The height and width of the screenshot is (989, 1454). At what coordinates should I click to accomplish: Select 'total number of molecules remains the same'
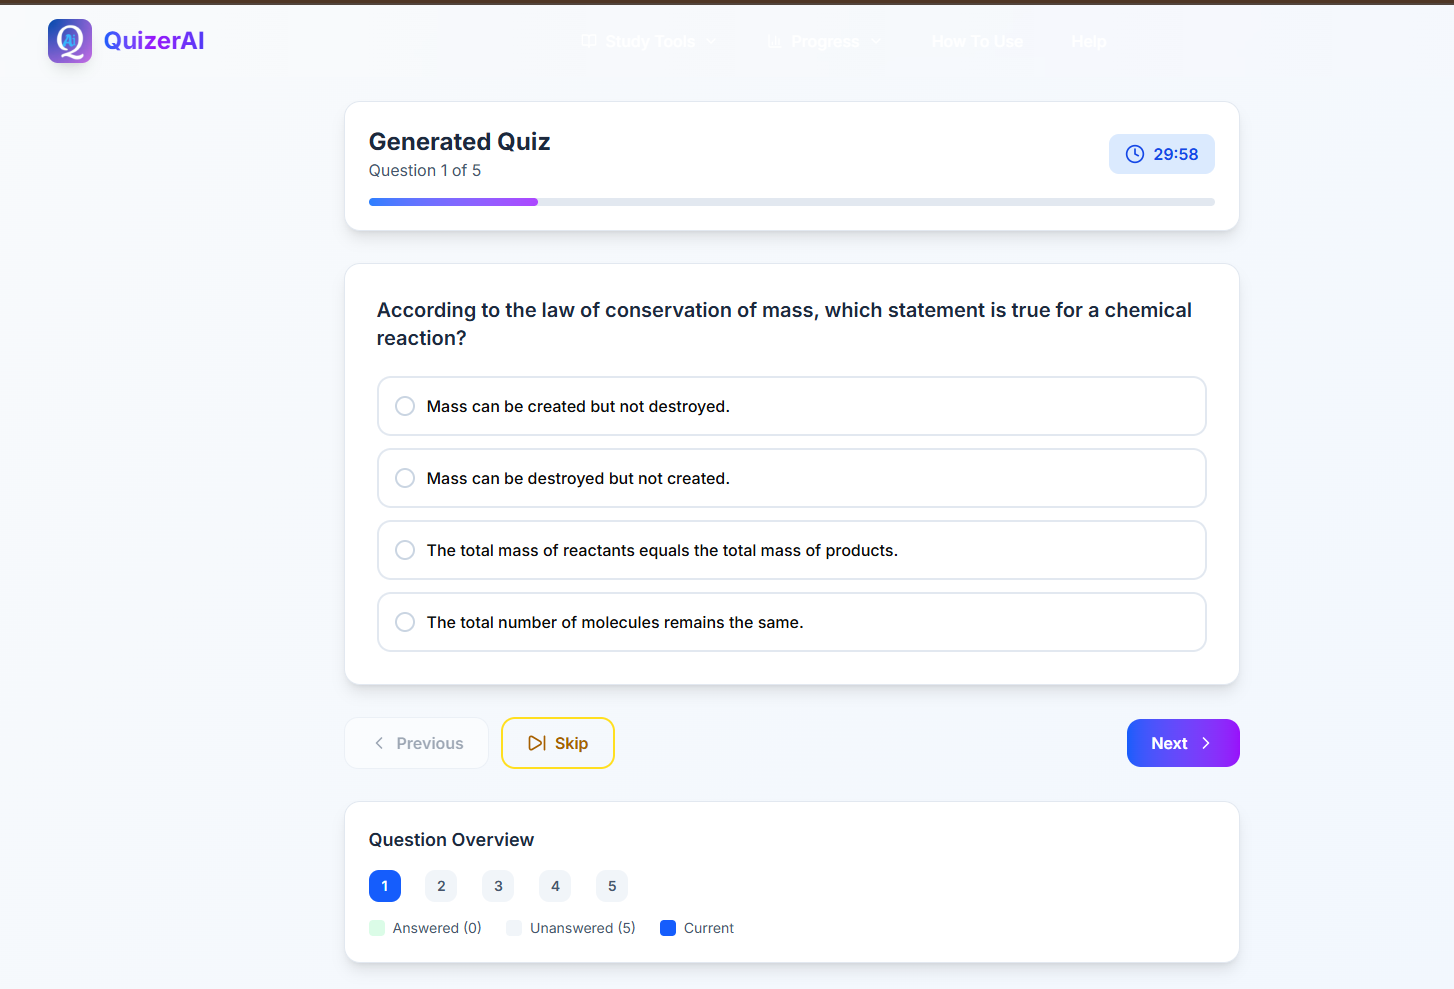(792, 622)
